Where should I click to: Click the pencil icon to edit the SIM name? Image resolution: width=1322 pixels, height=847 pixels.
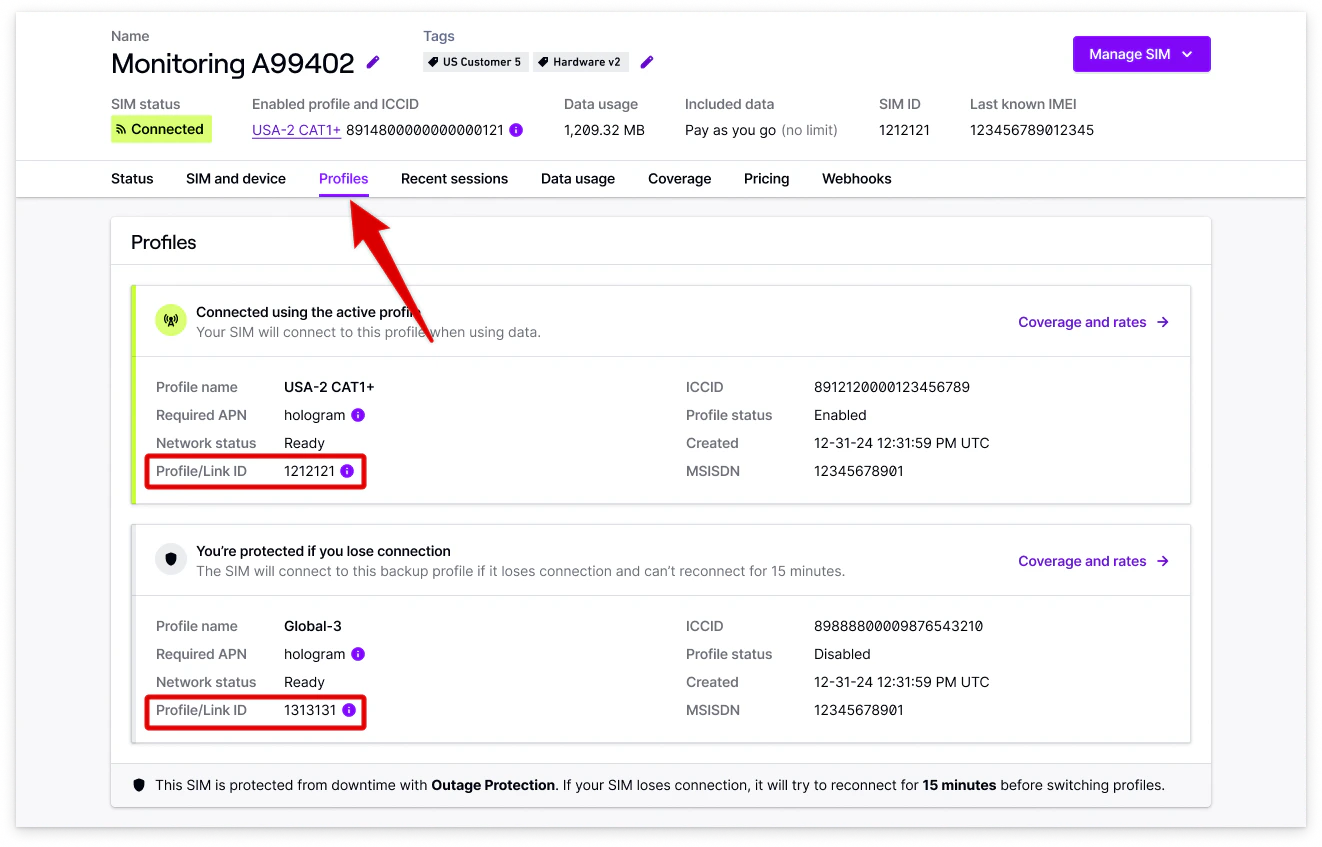[373, 62]
